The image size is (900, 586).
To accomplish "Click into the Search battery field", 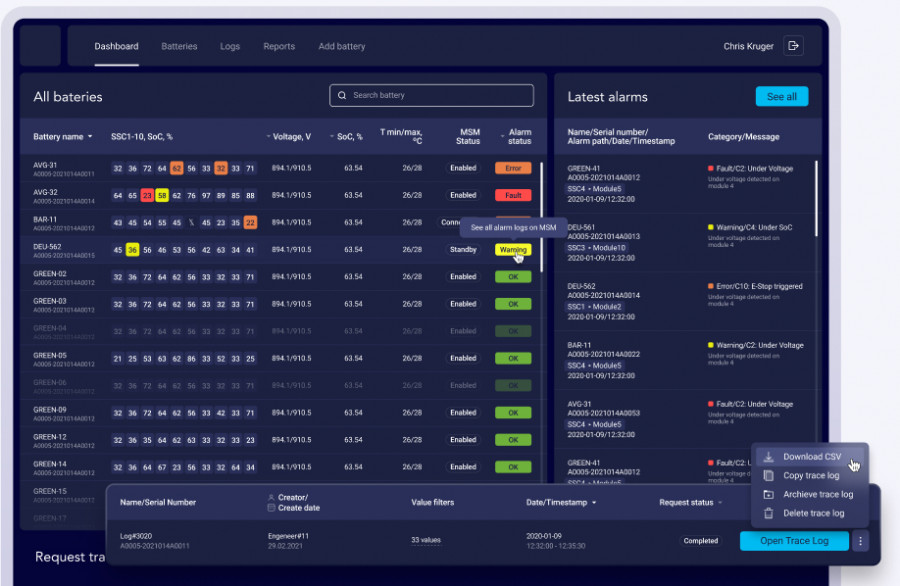I will (435, 96).
